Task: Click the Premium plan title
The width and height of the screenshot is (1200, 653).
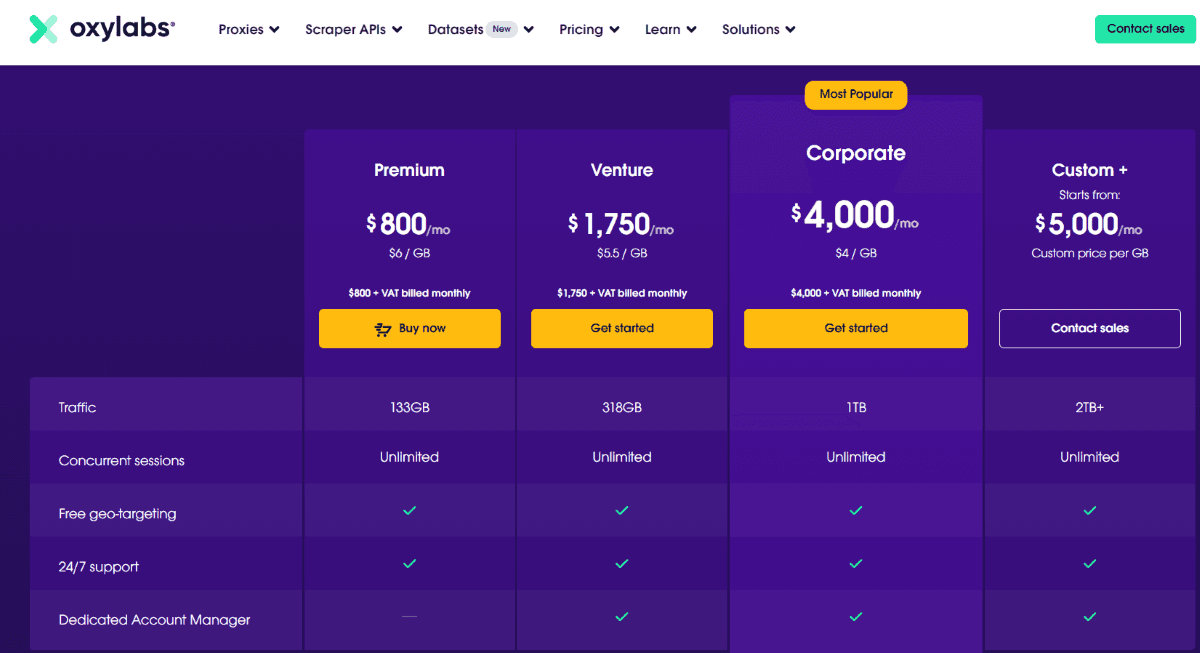Action: tap(409, 170)
